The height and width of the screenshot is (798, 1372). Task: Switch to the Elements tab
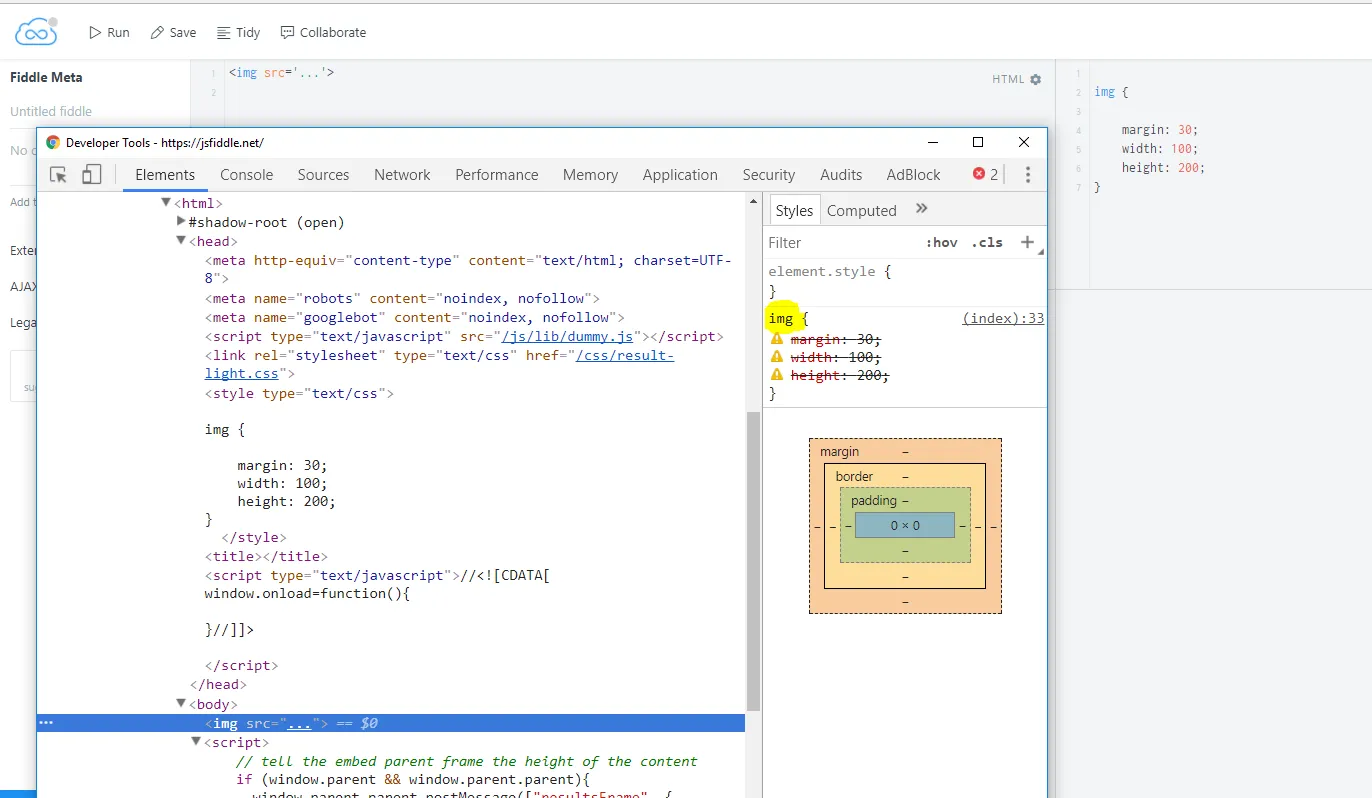pos(165,175)
